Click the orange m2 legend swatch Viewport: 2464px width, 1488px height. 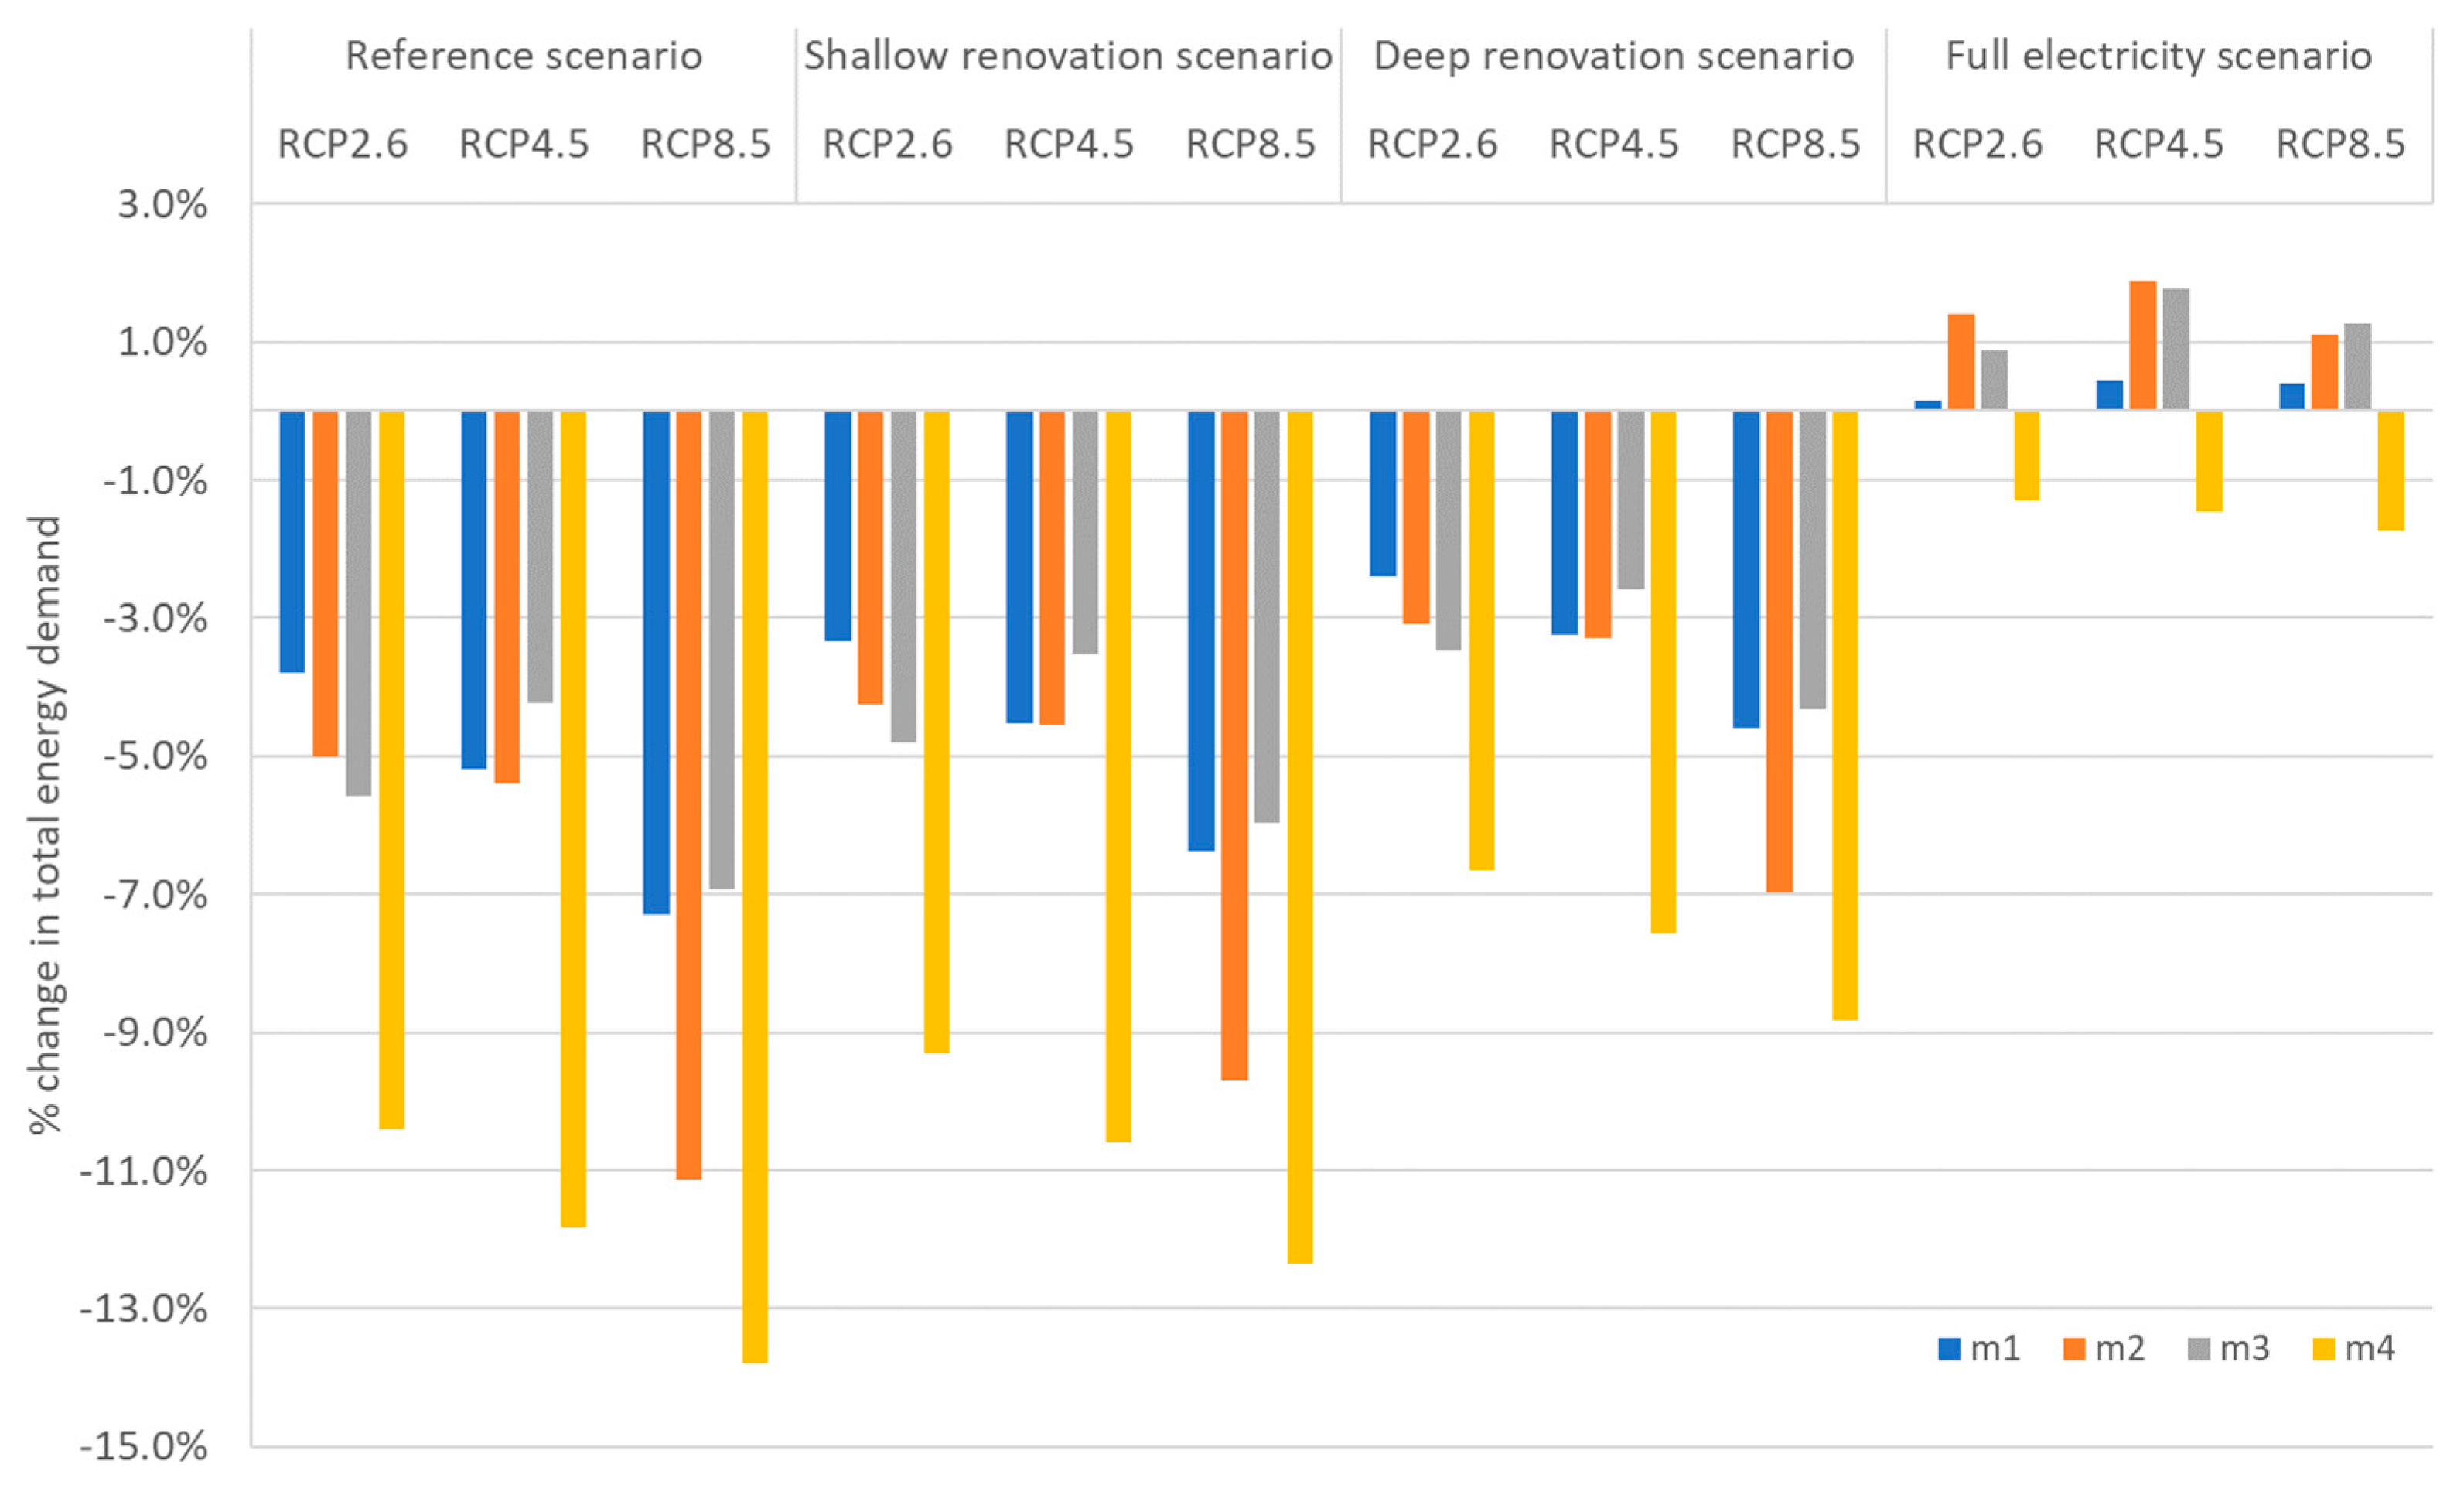click(2074, 1349)
